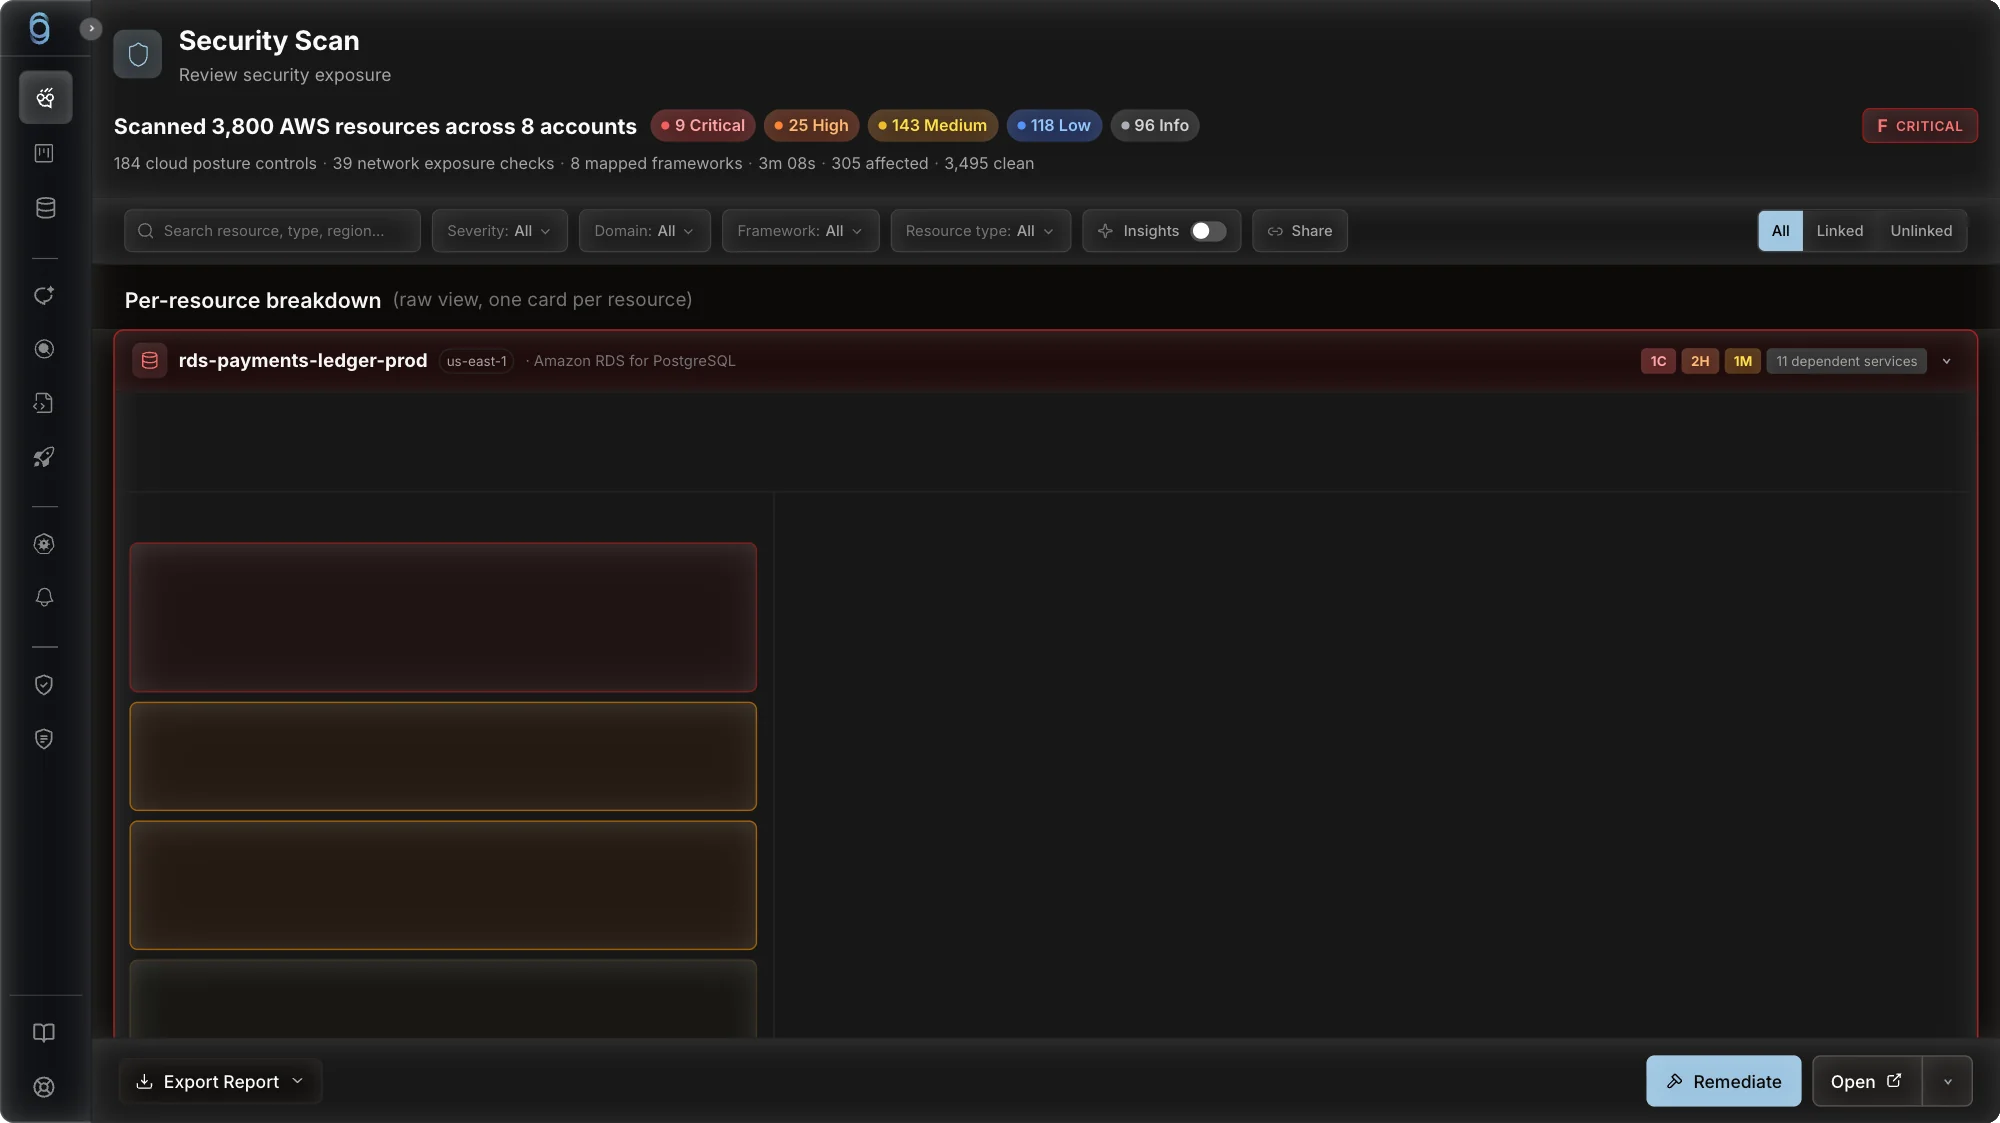Open the circular target sidebar icon
The image size is (2000, 1123).
(x=44, y=349)
